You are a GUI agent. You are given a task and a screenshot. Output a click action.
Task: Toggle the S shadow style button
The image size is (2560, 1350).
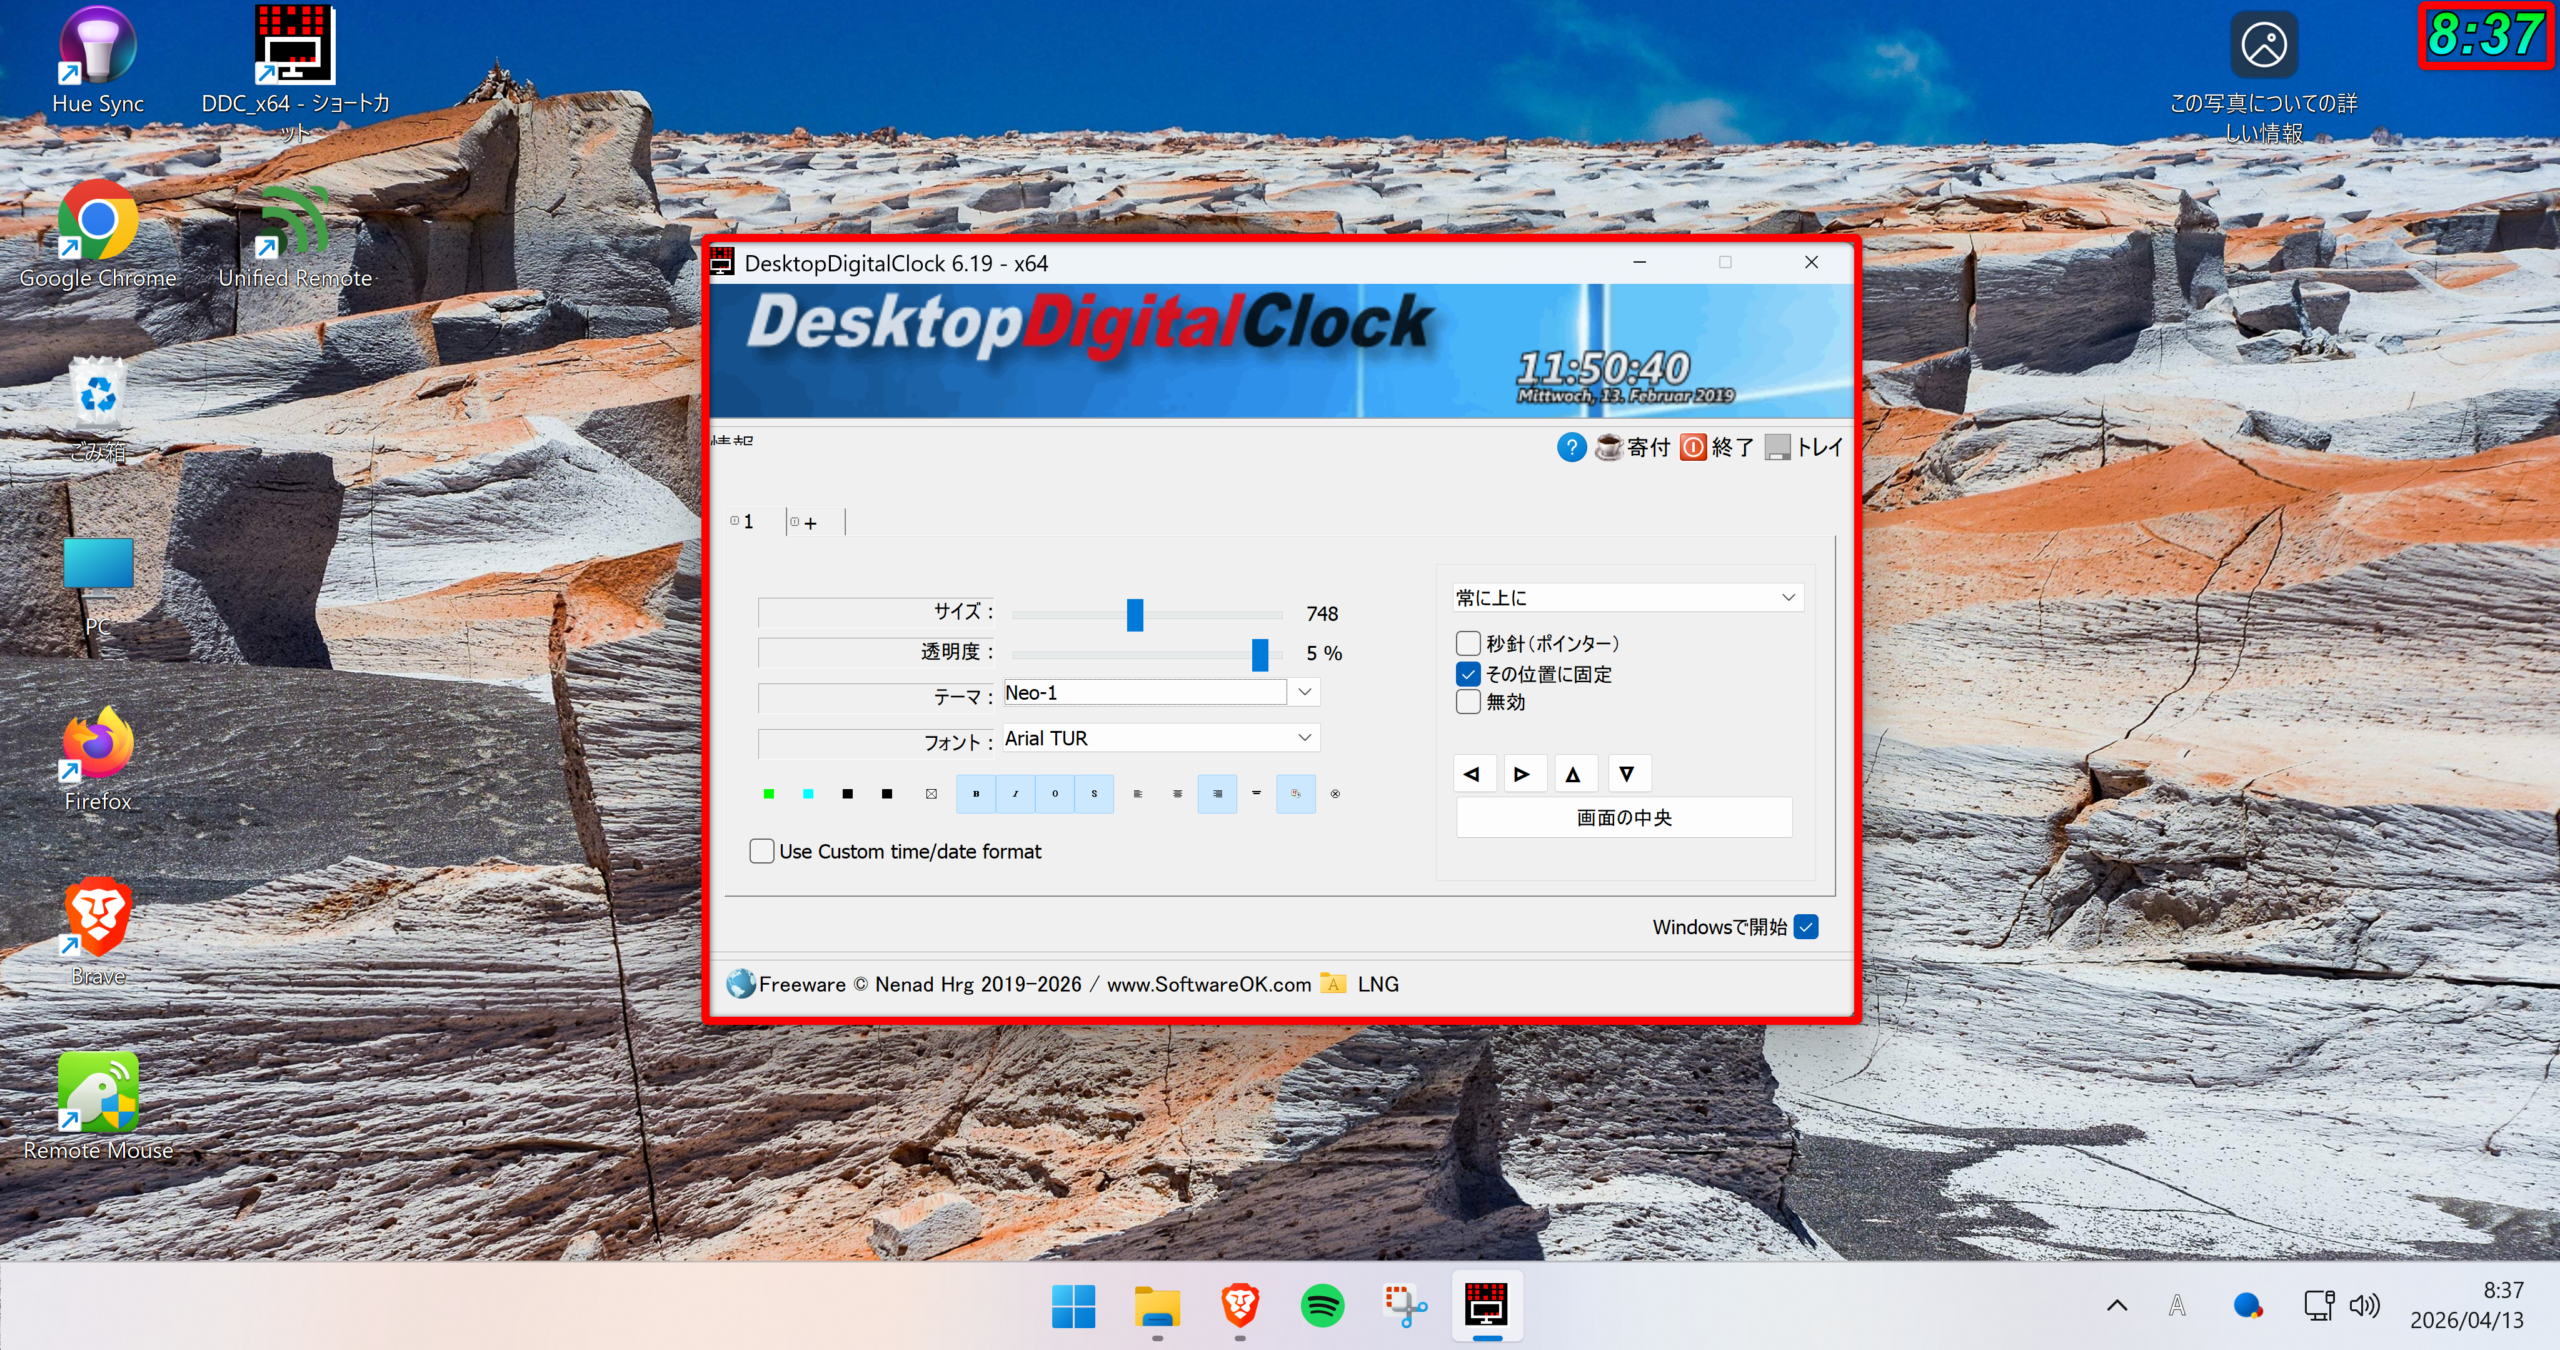tap(1094, 794)
